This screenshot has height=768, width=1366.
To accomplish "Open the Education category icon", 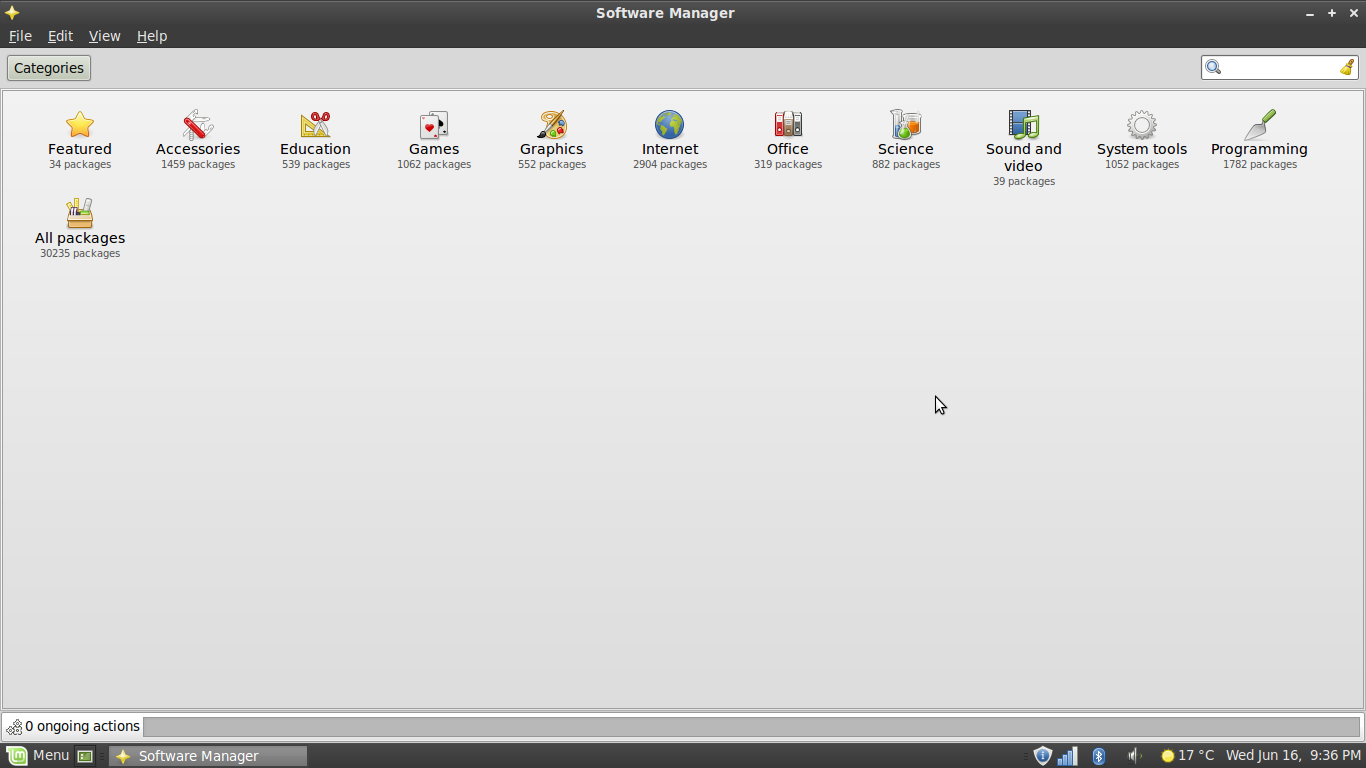I will click(316, 124).
